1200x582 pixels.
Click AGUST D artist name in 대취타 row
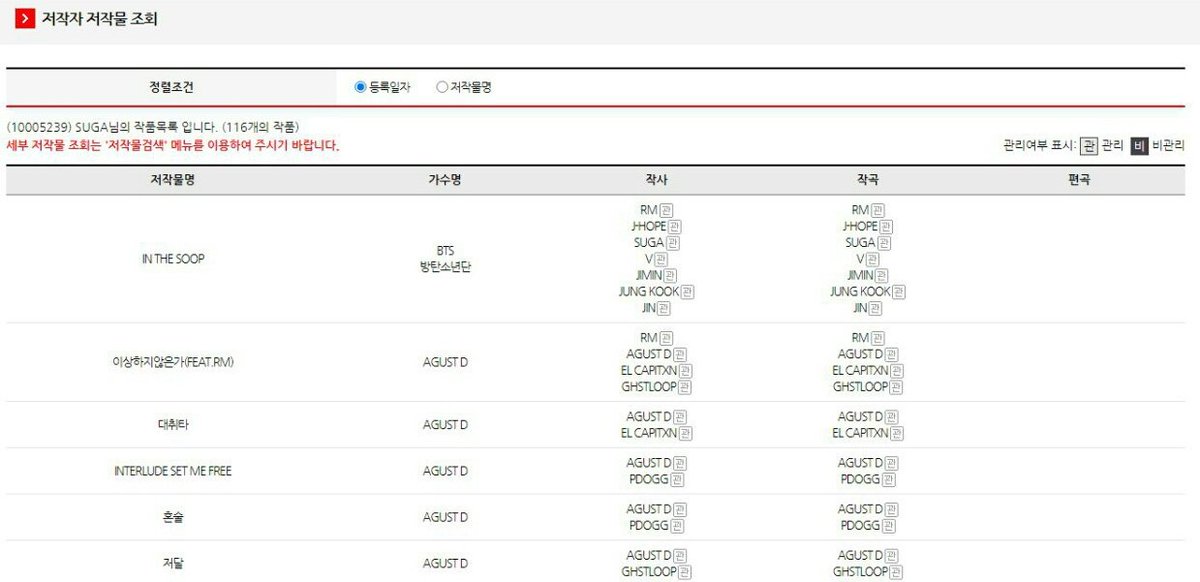(x=445, y=425)
